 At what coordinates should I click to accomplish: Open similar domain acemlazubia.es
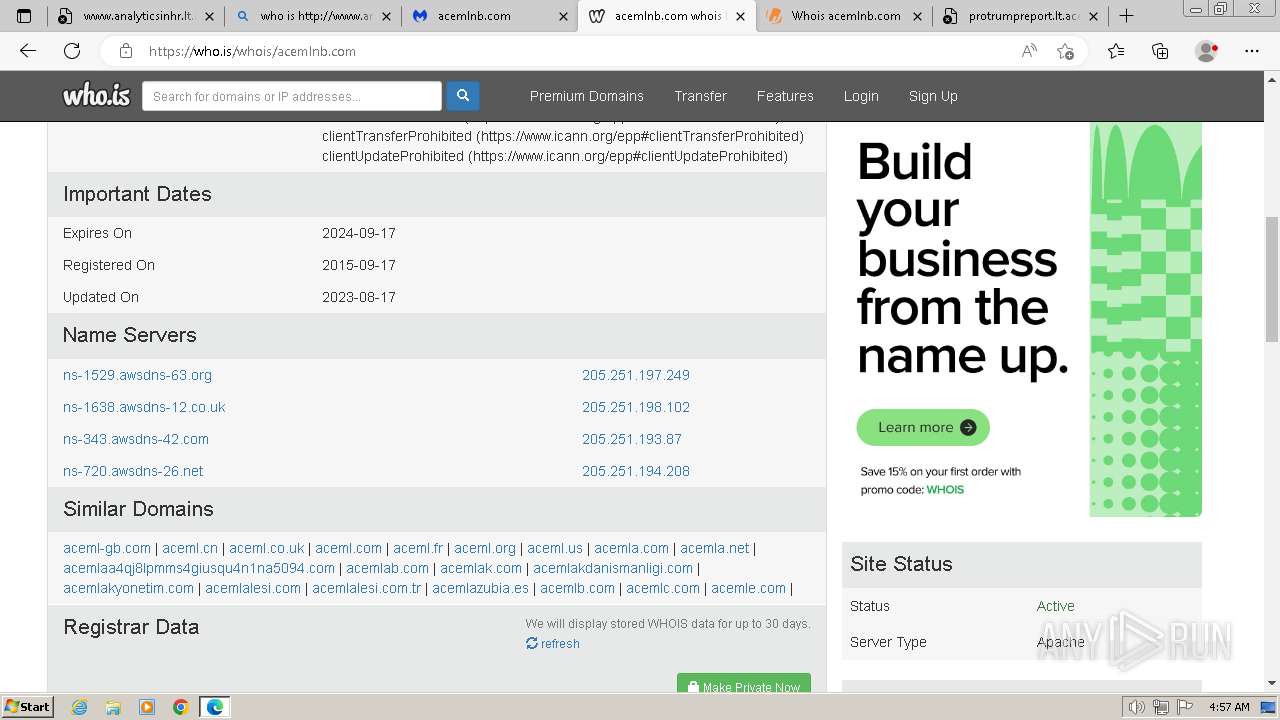tap(480, 588)
